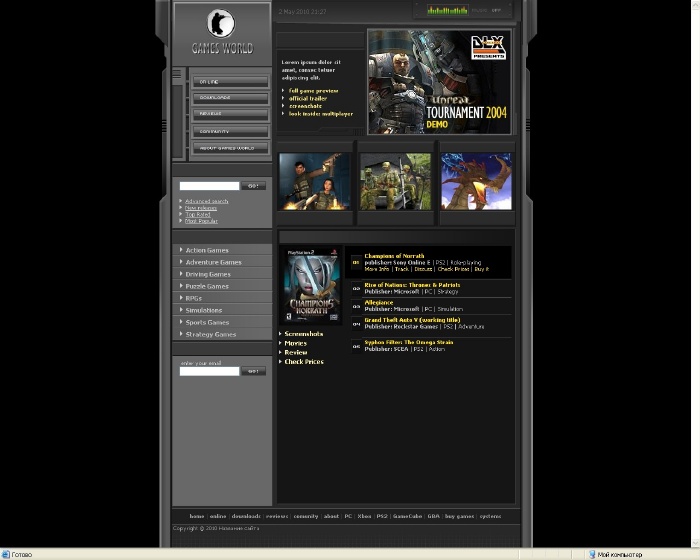Open the screenshots link under Lorem ipsum
Image resolution: width=700 pixels, height=560 pixels.
[x=305, y=106]
